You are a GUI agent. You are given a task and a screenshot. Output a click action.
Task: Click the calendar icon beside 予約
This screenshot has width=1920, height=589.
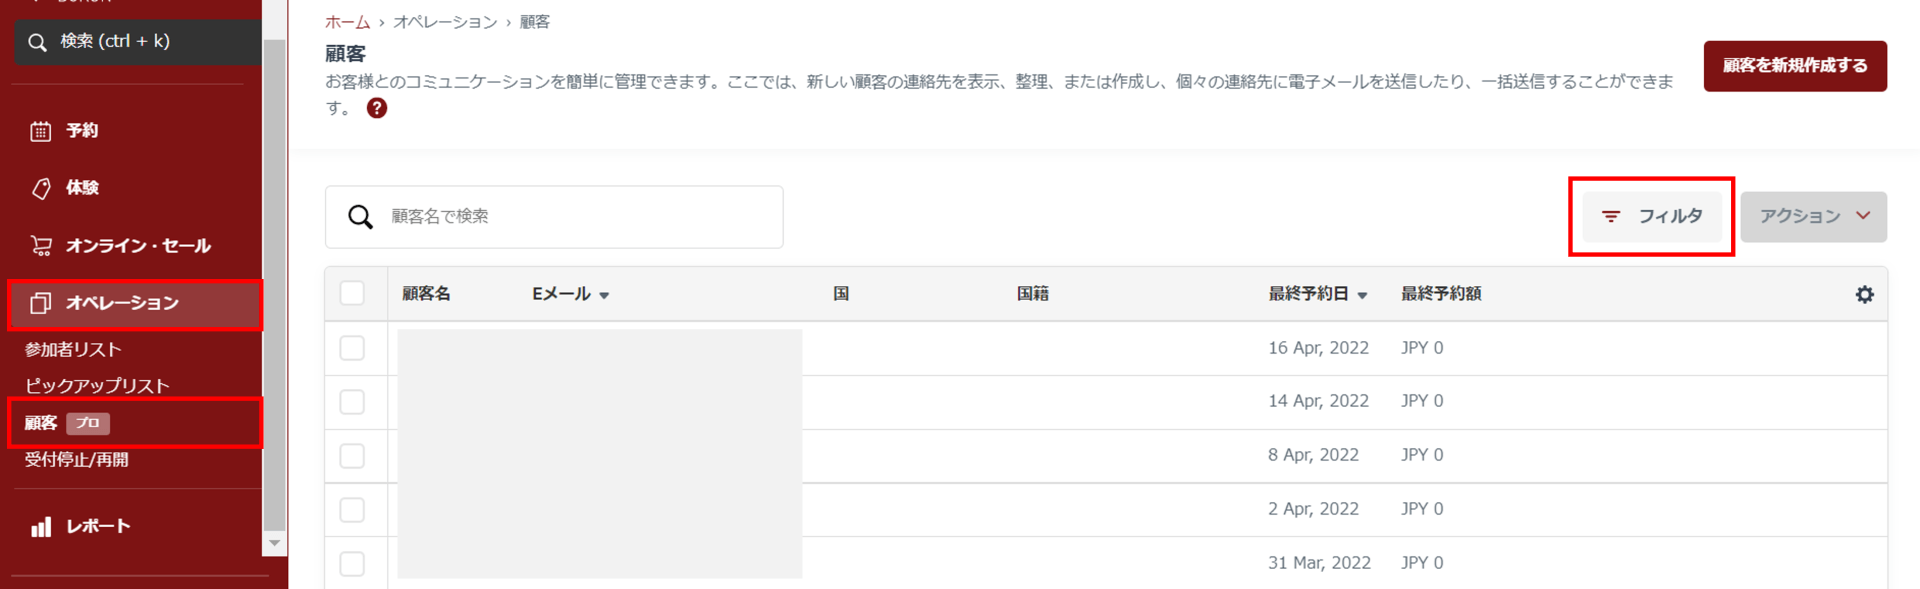tap(40, 131)
